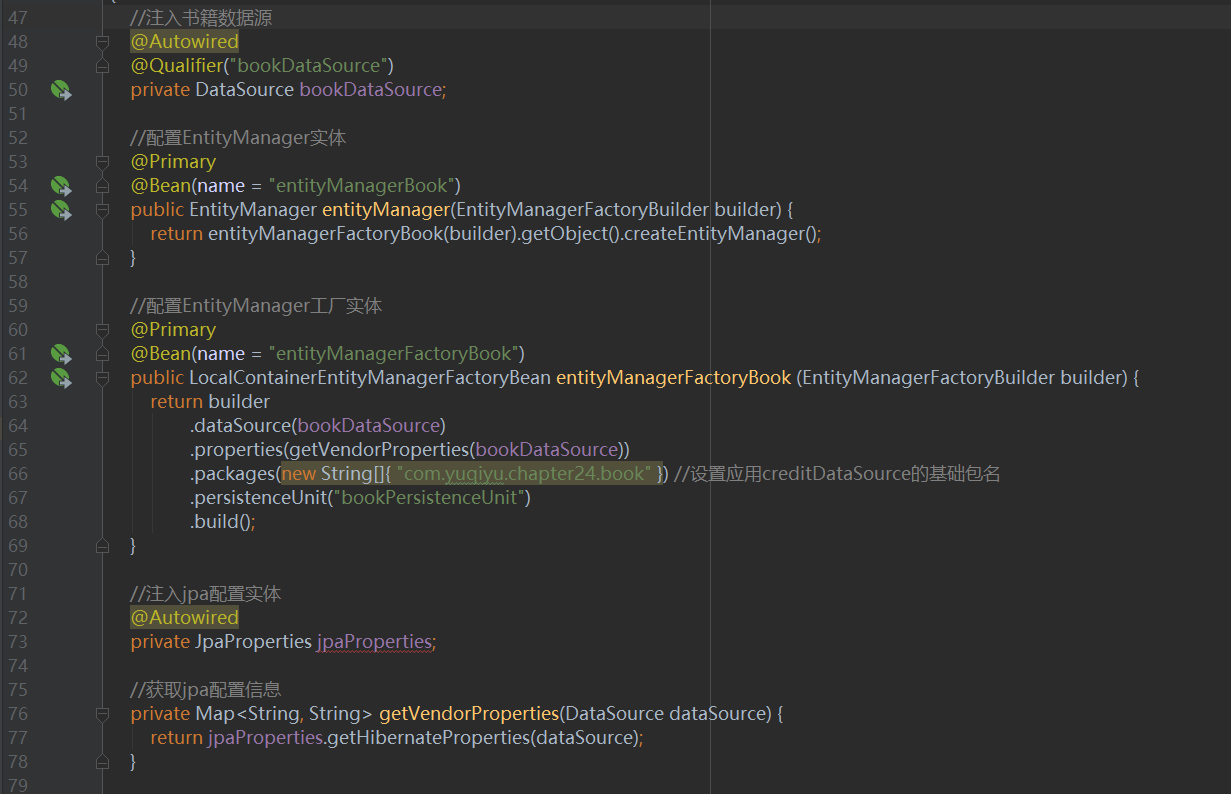1231x794 pixels.
Task: Open the bean gutter icon on line 55
Action: coord(62,210)
